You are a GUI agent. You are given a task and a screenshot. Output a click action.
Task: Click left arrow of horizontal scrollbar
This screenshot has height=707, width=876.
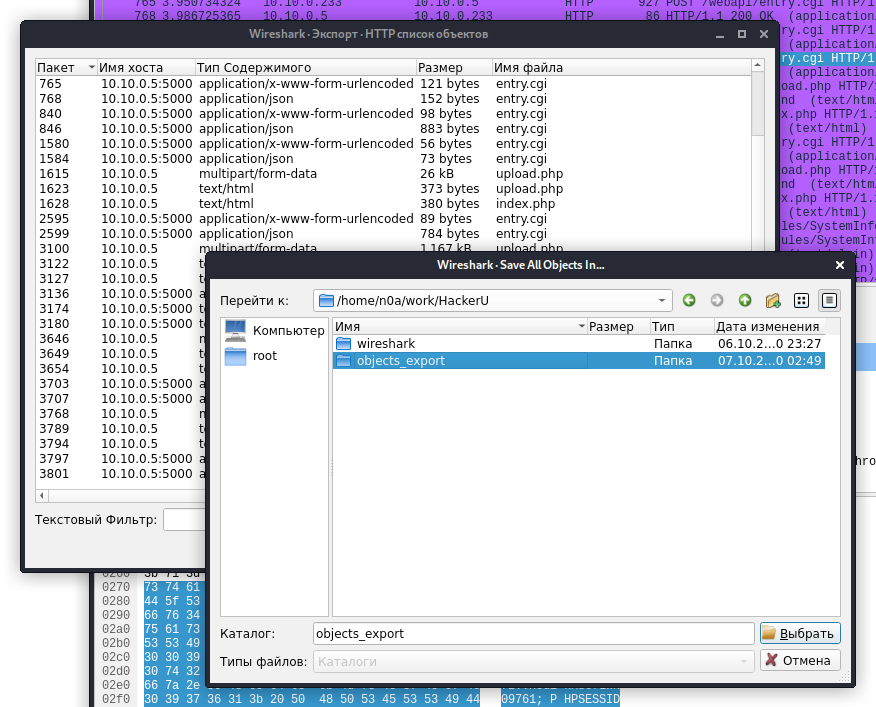(x=42, y=495)
